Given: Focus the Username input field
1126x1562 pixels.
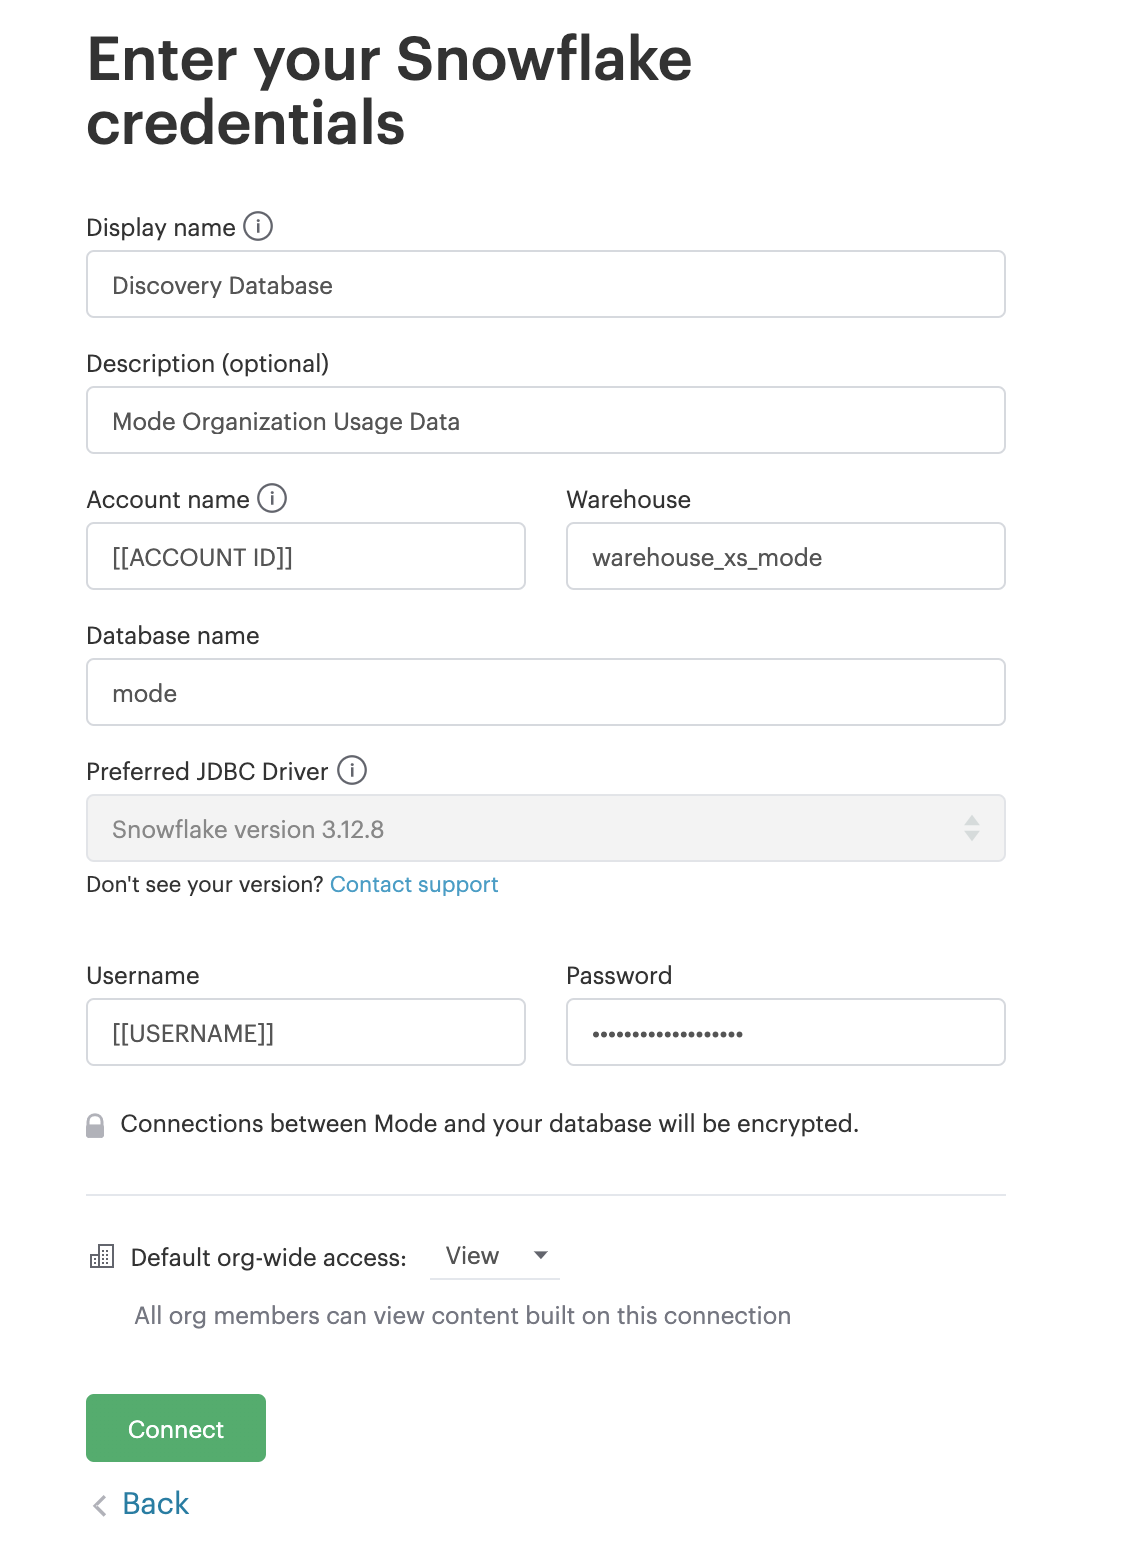Looking at the screenshot, I should click(x=306, y=1032).
